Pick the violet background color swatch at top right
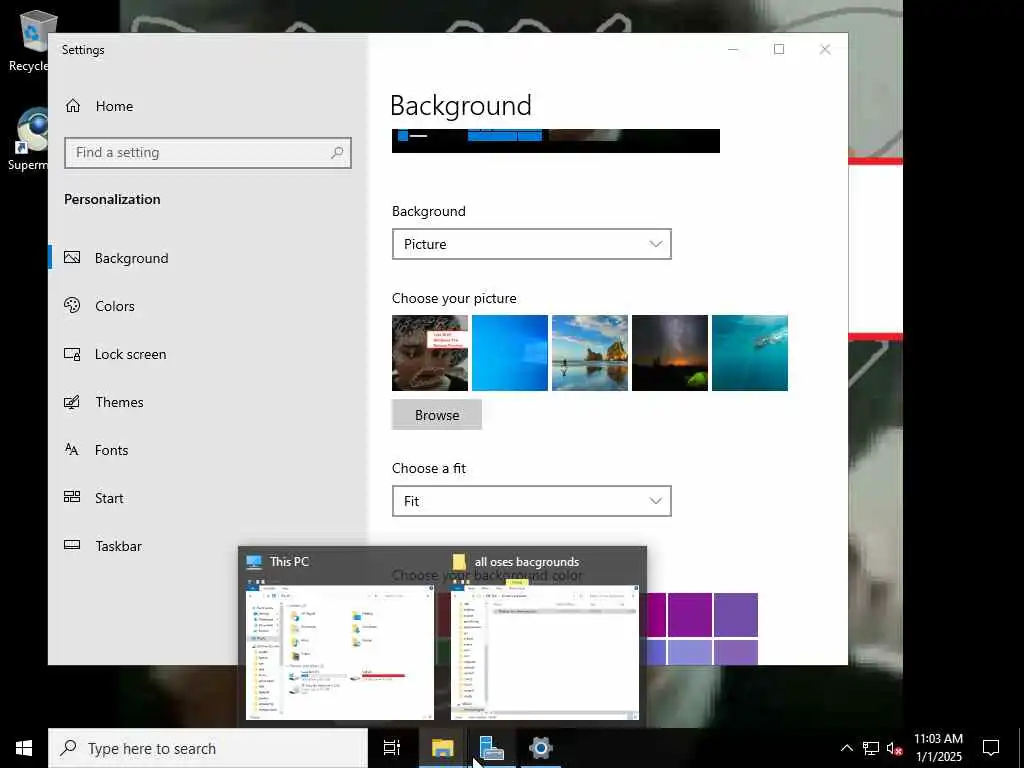The image size is (1024, 768). pos(736,615)
